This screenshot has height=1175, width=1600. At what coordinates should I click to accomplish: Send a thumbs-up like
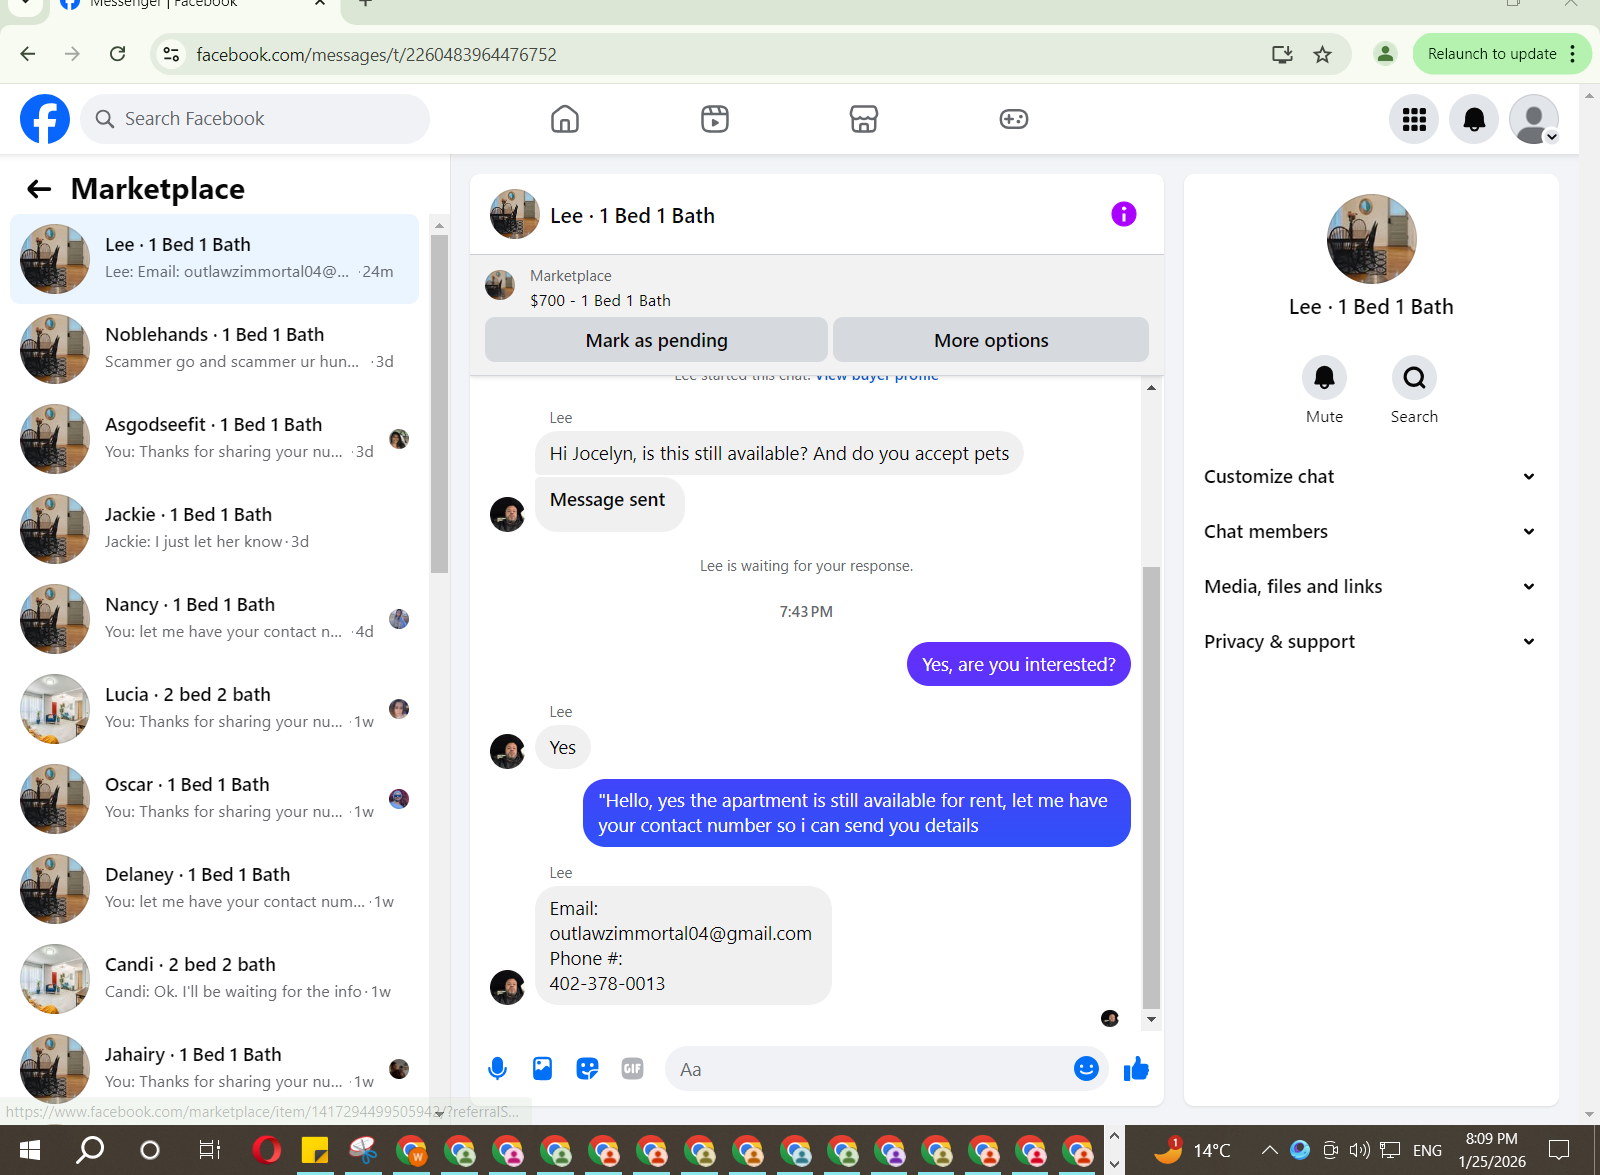tap(1136, 1069)
